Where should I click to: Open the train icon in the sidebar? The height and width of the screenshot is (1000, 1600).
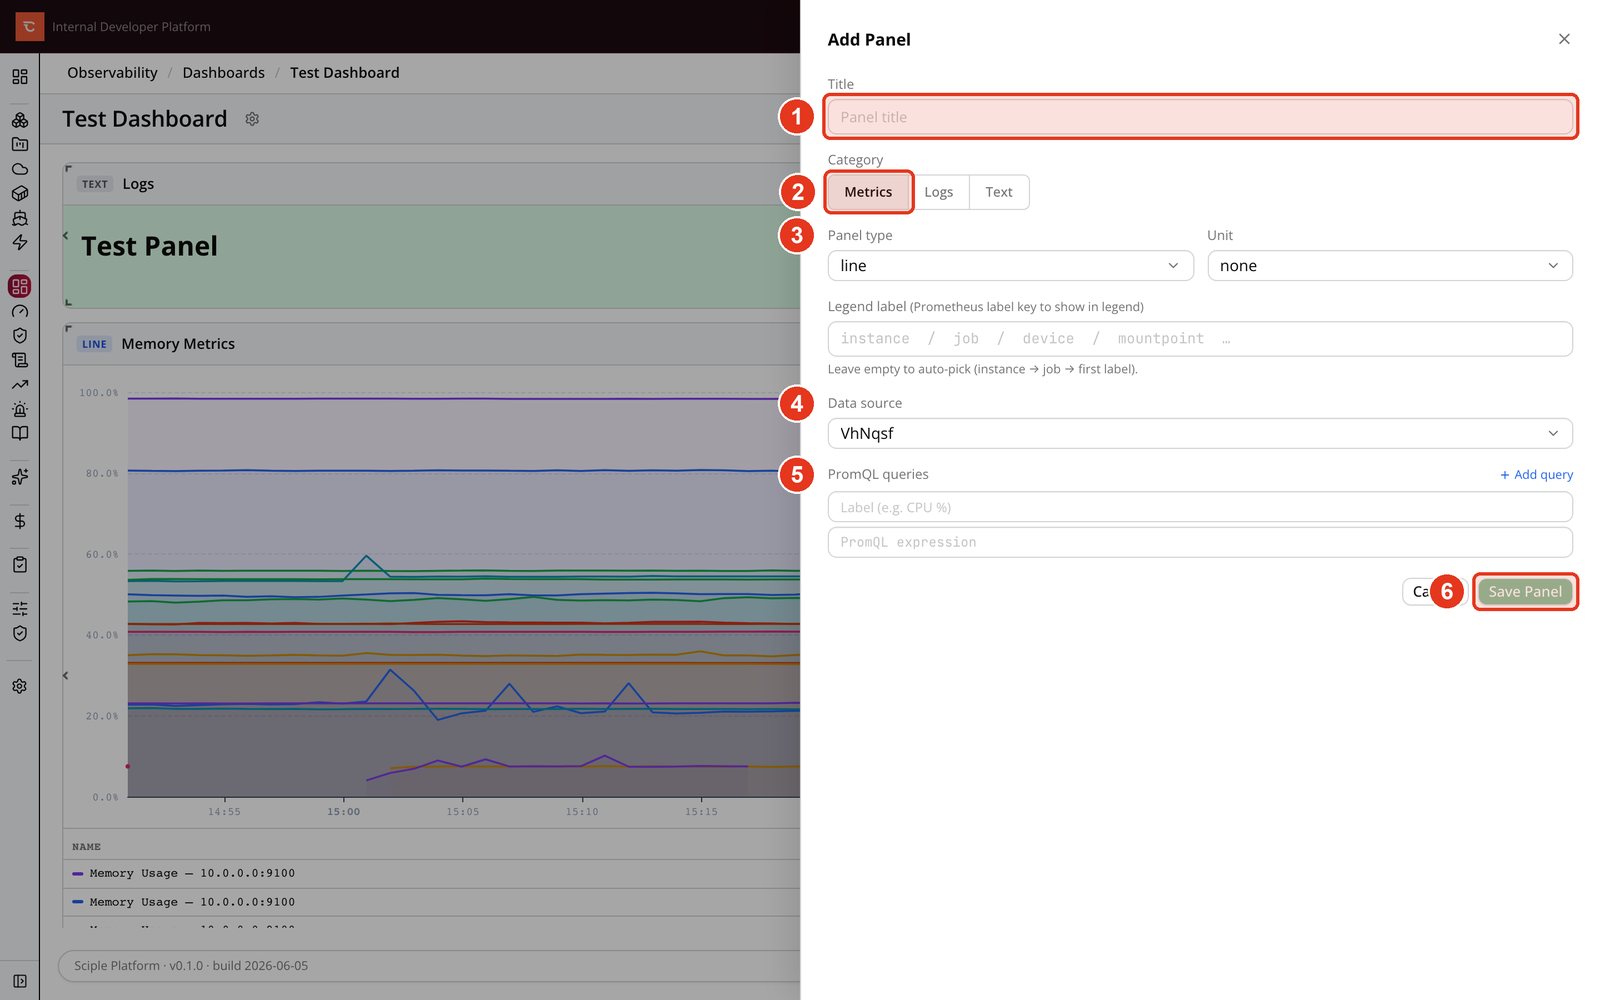click(x=20, y=218)
